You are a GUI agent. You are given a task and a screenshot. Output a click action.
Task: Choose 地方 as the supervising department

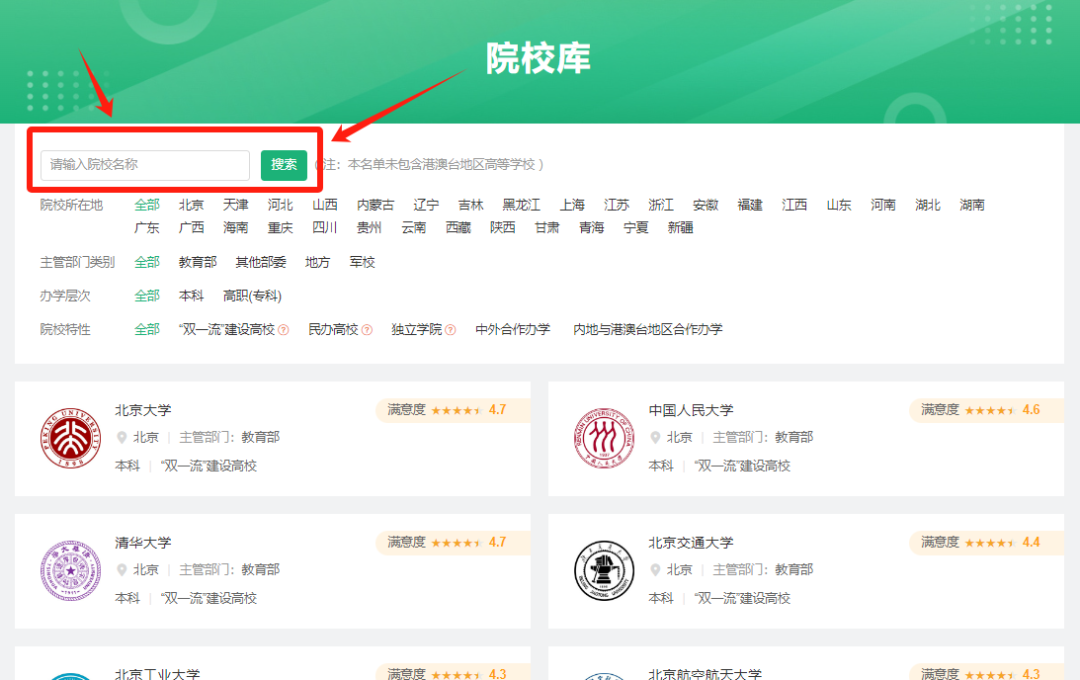point(318,262)
